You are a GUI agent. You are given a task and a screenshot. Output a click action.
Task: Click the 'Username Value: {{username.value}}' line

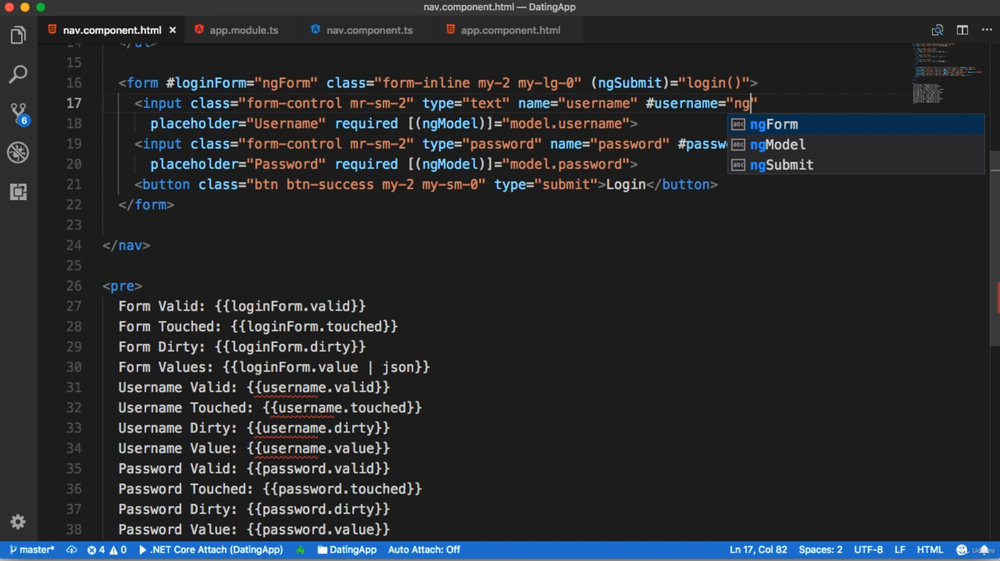tap(254, 448)
